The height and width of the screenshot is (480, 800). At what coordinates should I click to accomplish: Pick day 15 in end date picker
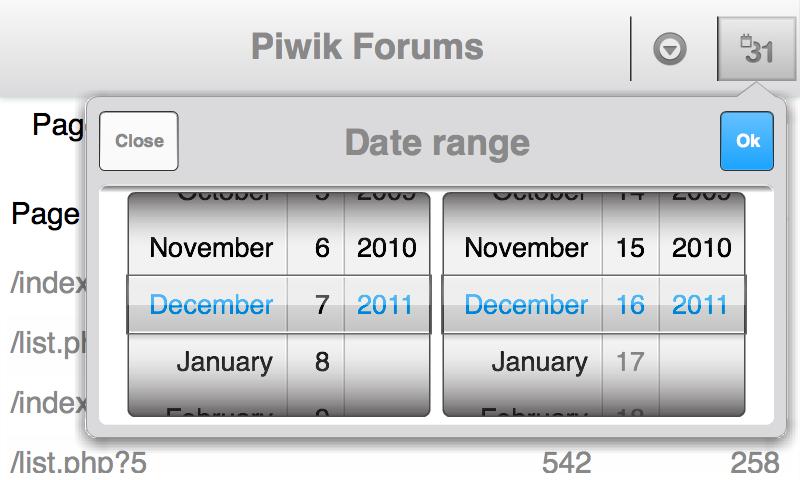[630, 248]
